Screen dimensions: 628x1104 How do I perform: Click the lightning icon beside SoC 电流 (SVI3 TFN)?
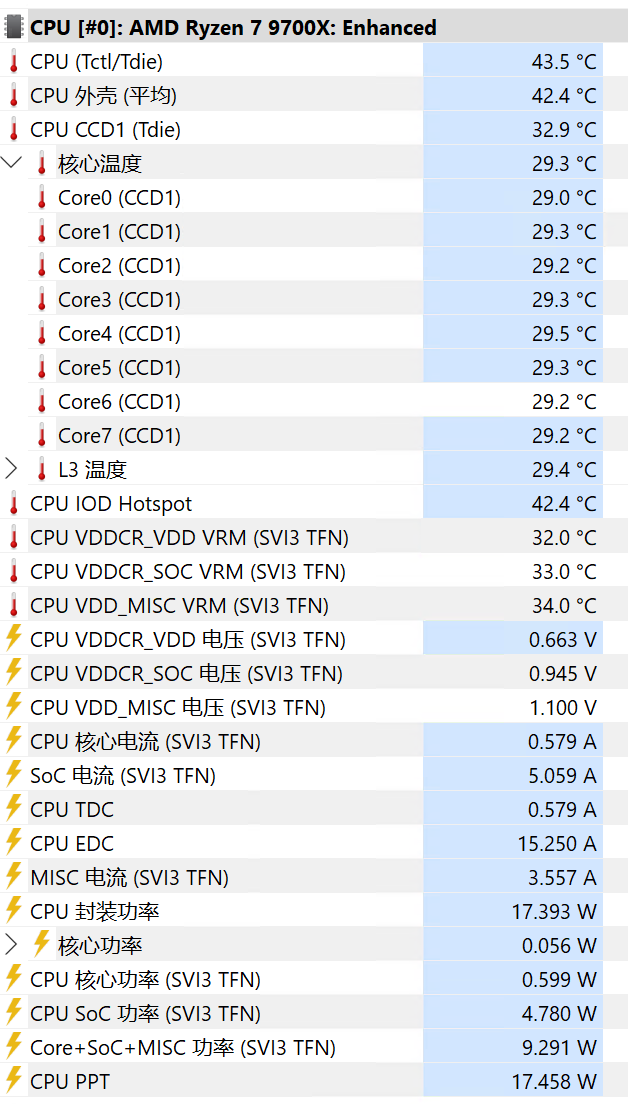(13, 775)
